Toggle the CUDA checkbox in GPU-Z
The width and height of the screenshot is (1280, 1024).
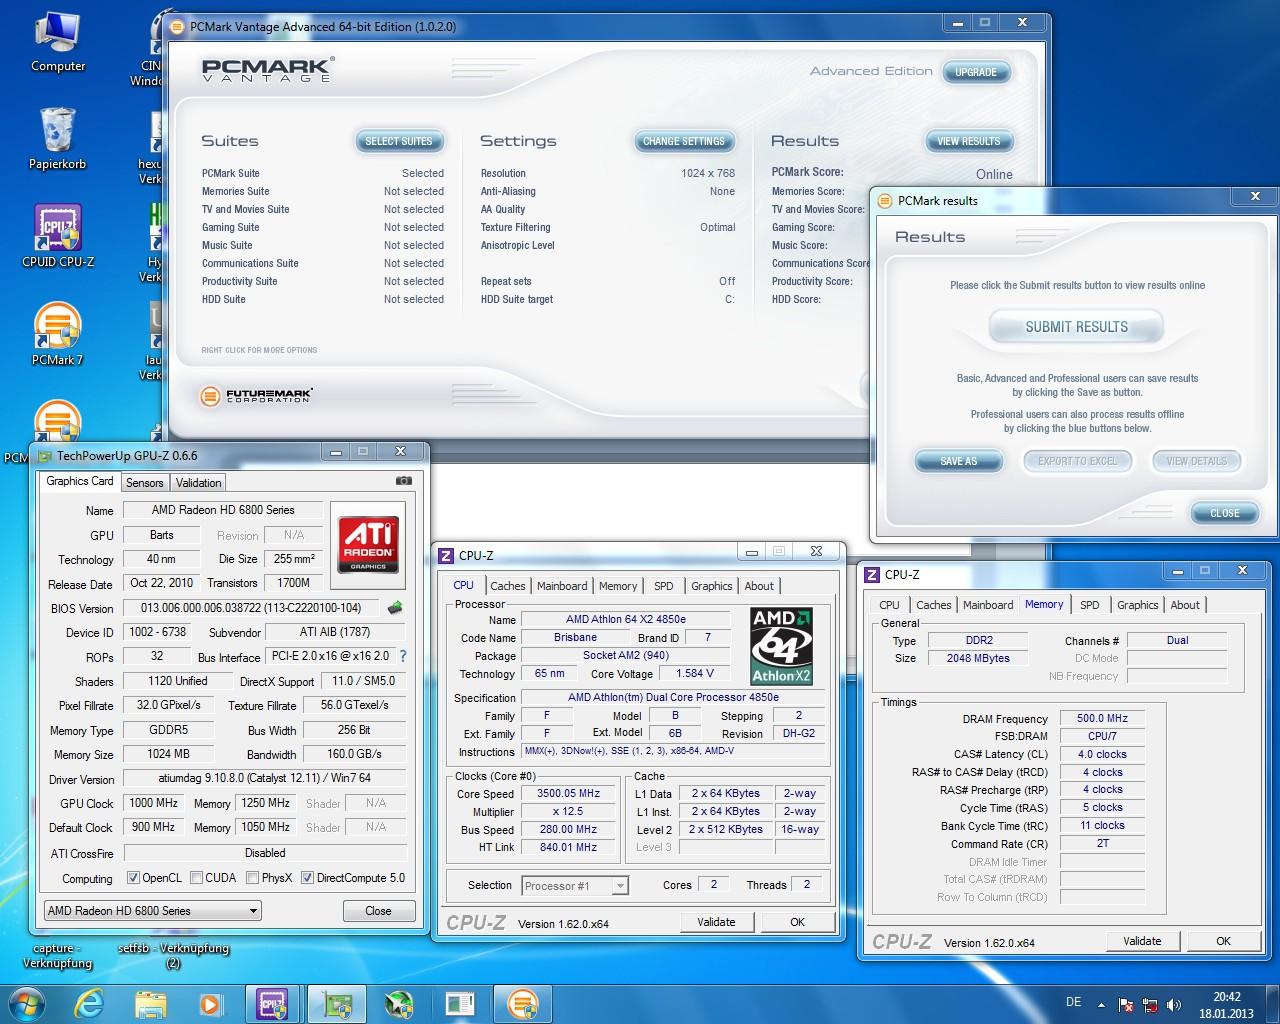coord(195,878)
